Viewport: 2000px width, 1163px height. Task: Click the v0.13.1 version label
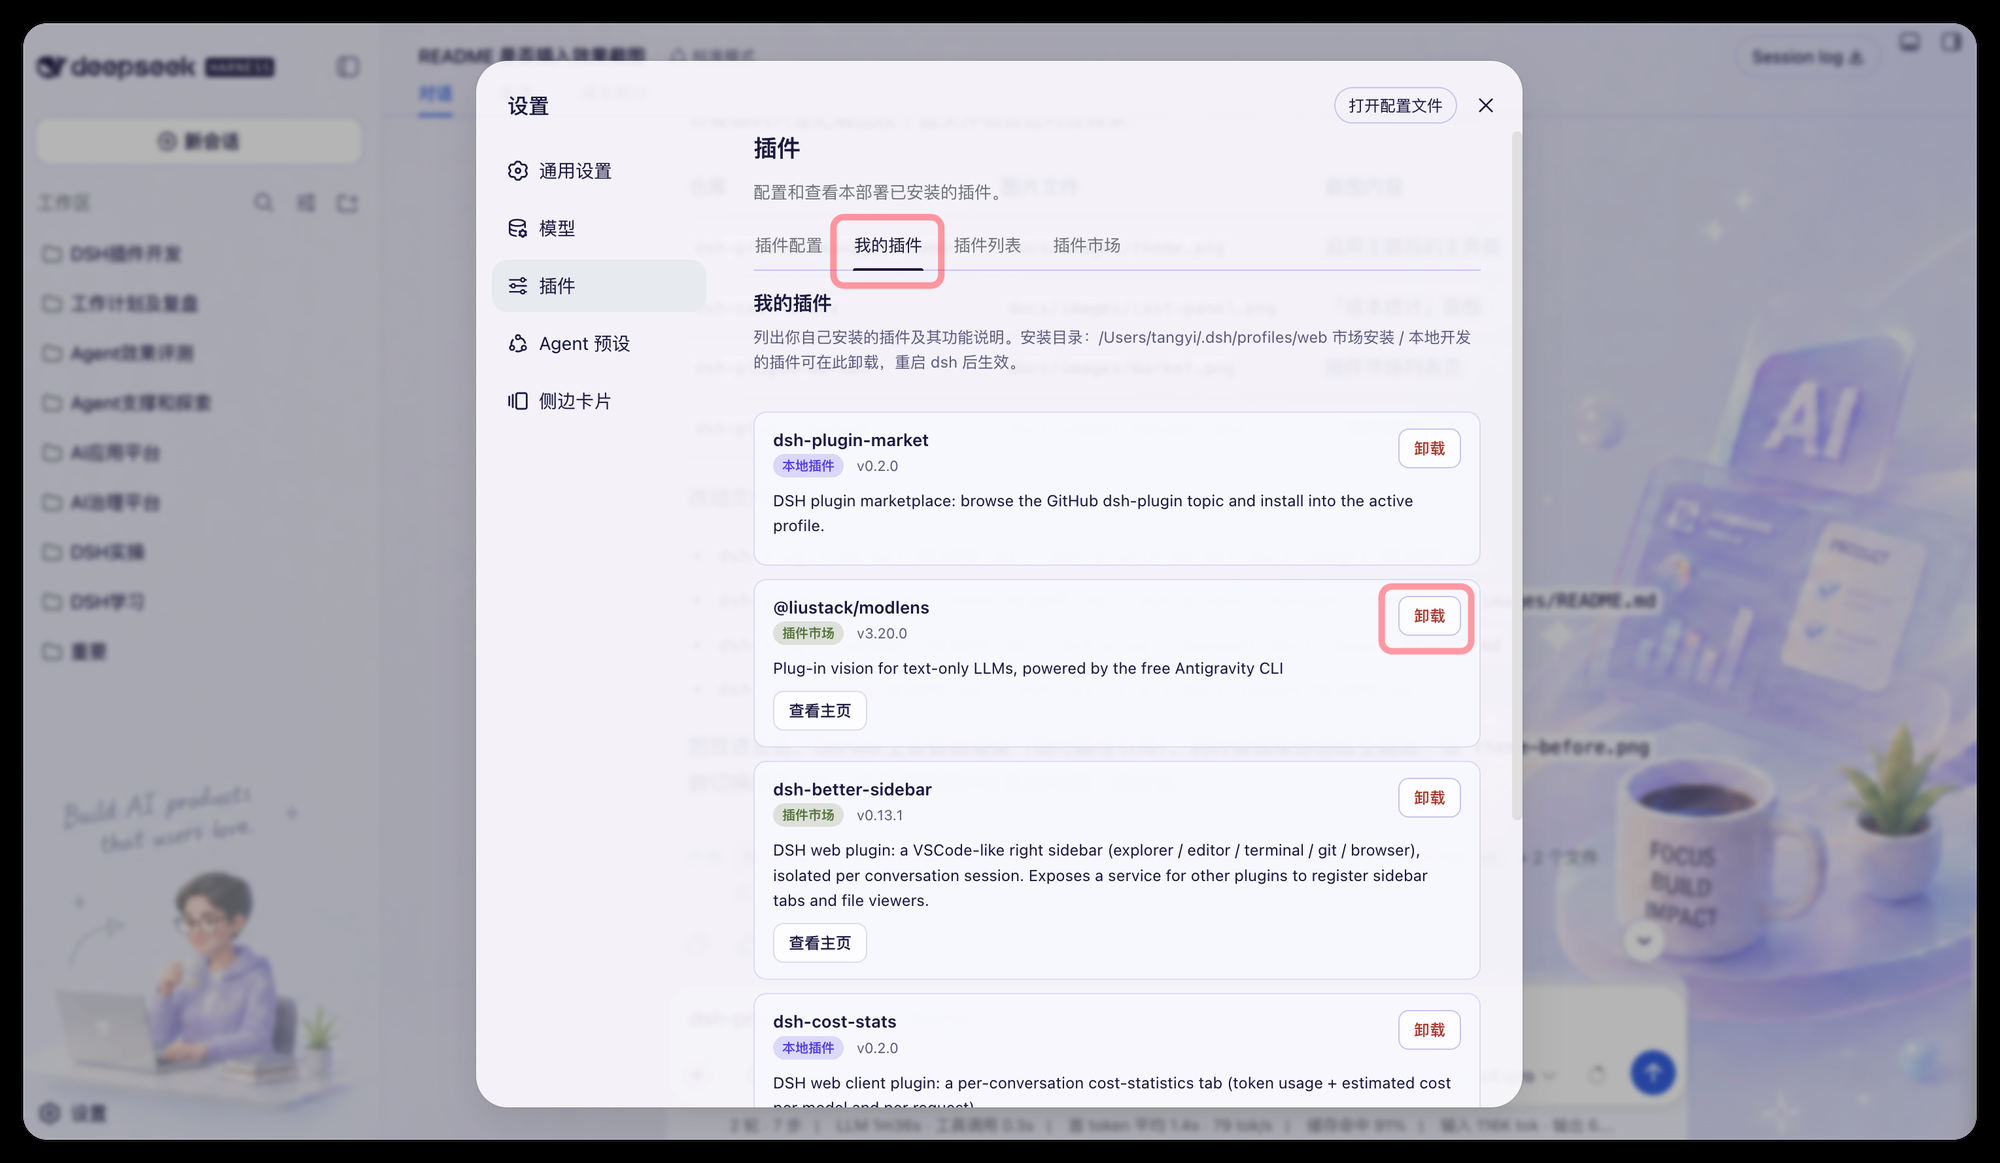click(880, 815)
